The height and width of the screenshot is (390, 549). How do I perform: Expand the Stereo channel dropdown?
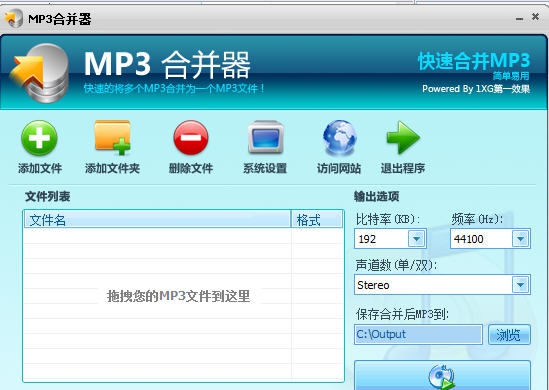click(x=521, y=285)
